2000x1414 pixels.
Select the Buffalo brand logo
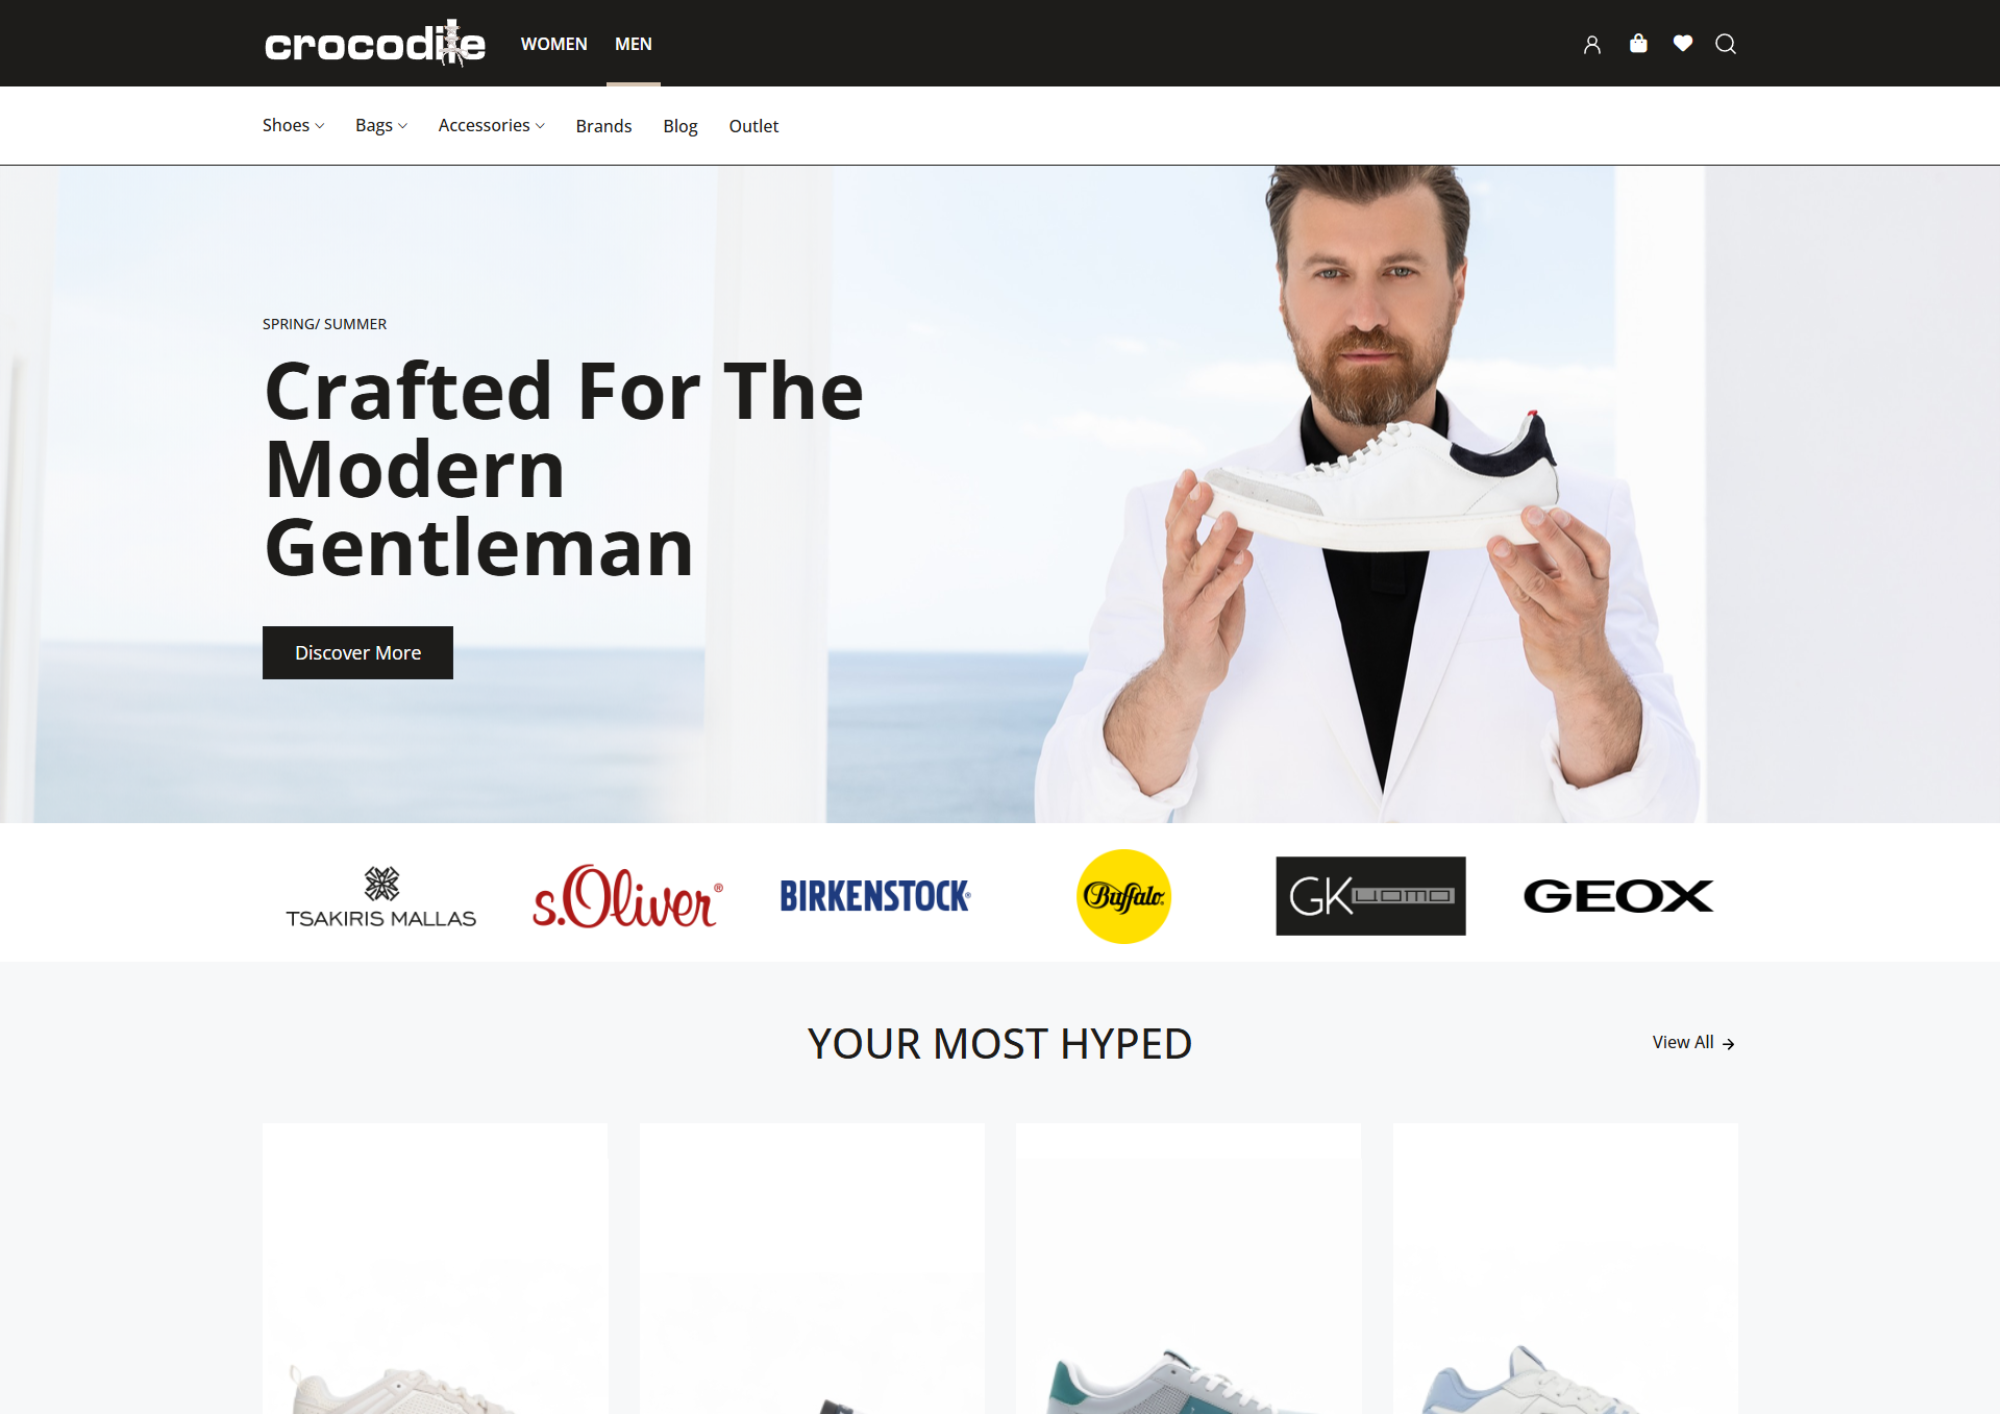point(1124,896)
